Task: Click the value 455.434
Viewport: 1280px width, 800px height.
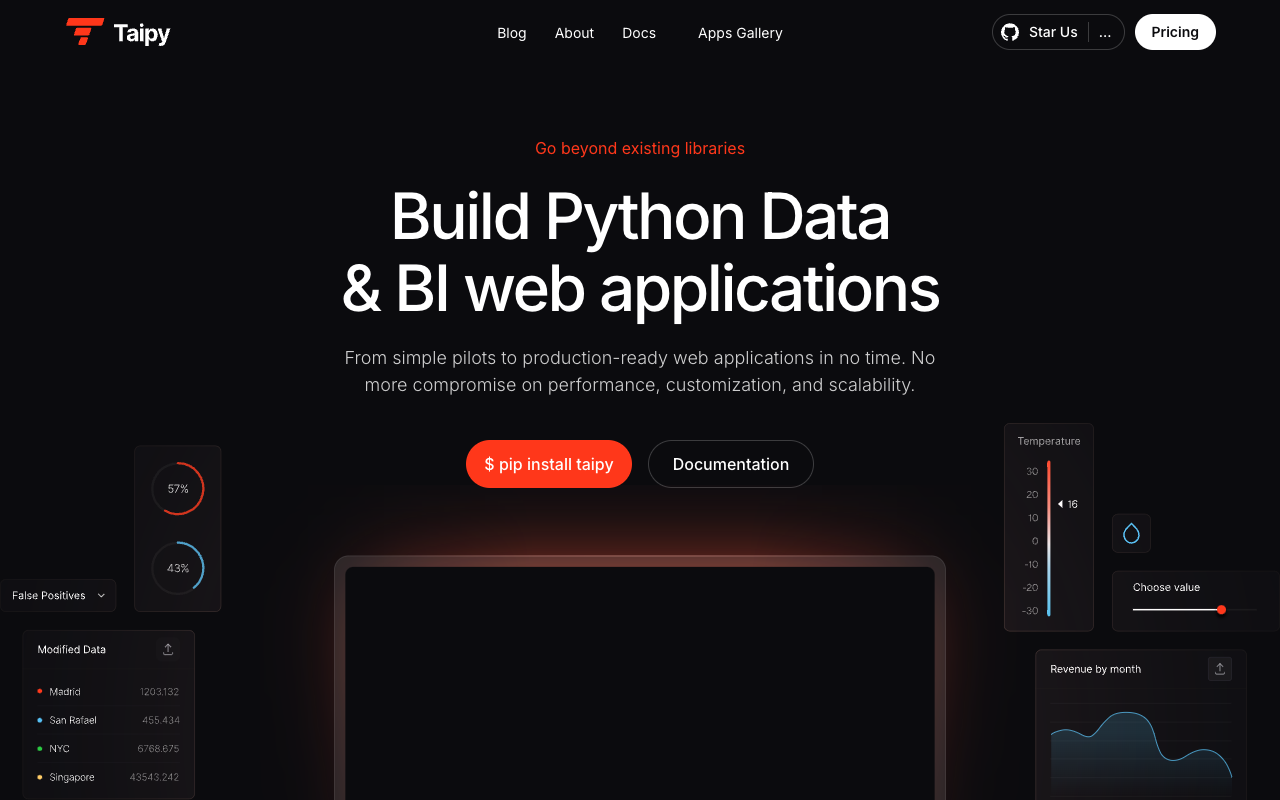Action: (161, 720)
